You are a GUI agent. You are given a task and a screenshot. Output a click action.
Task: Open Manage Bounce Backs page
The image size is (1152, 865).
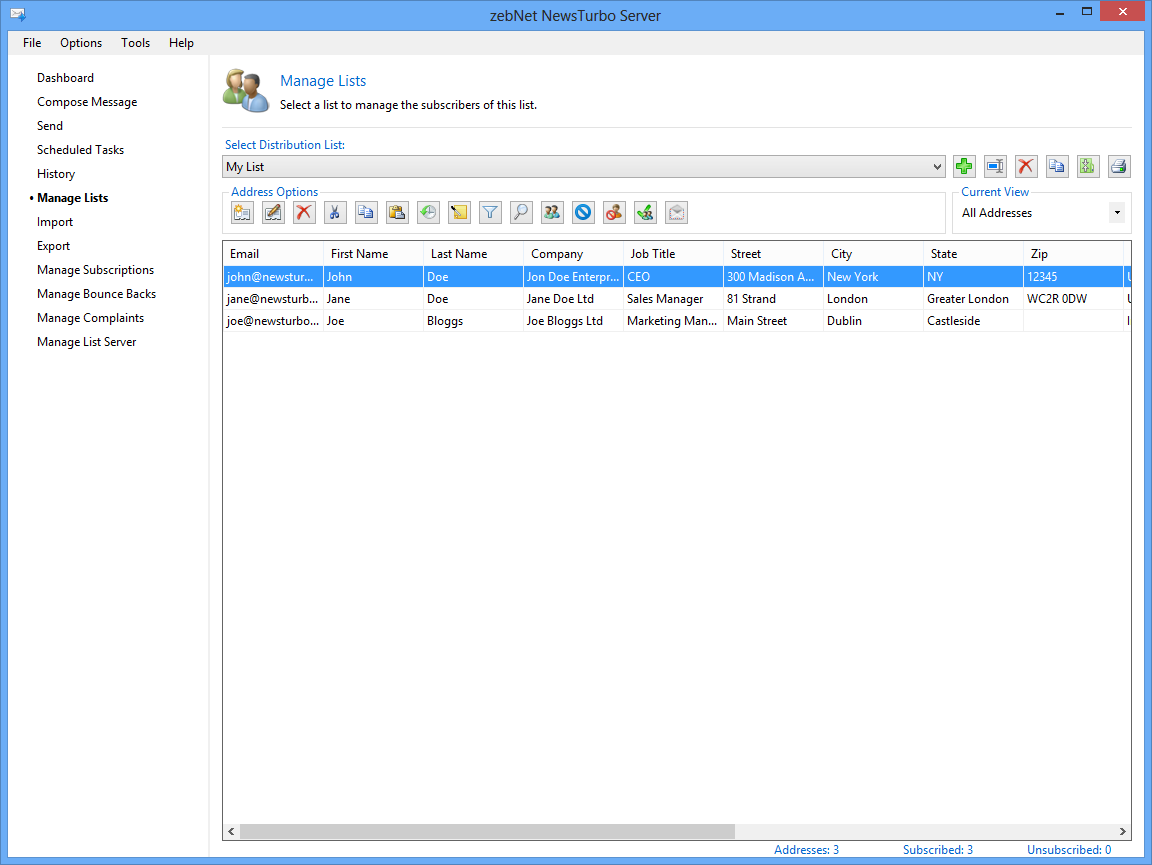(x=96, y=294)
